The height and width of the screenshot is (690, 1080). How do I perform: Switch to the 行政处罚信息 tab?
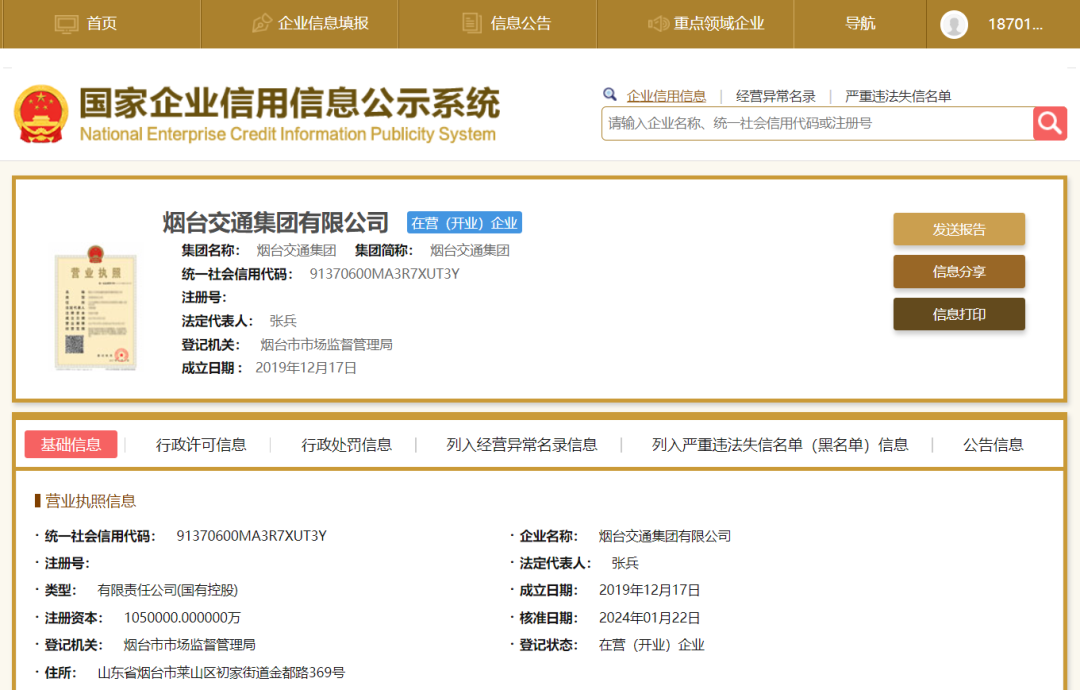(347, 445)
